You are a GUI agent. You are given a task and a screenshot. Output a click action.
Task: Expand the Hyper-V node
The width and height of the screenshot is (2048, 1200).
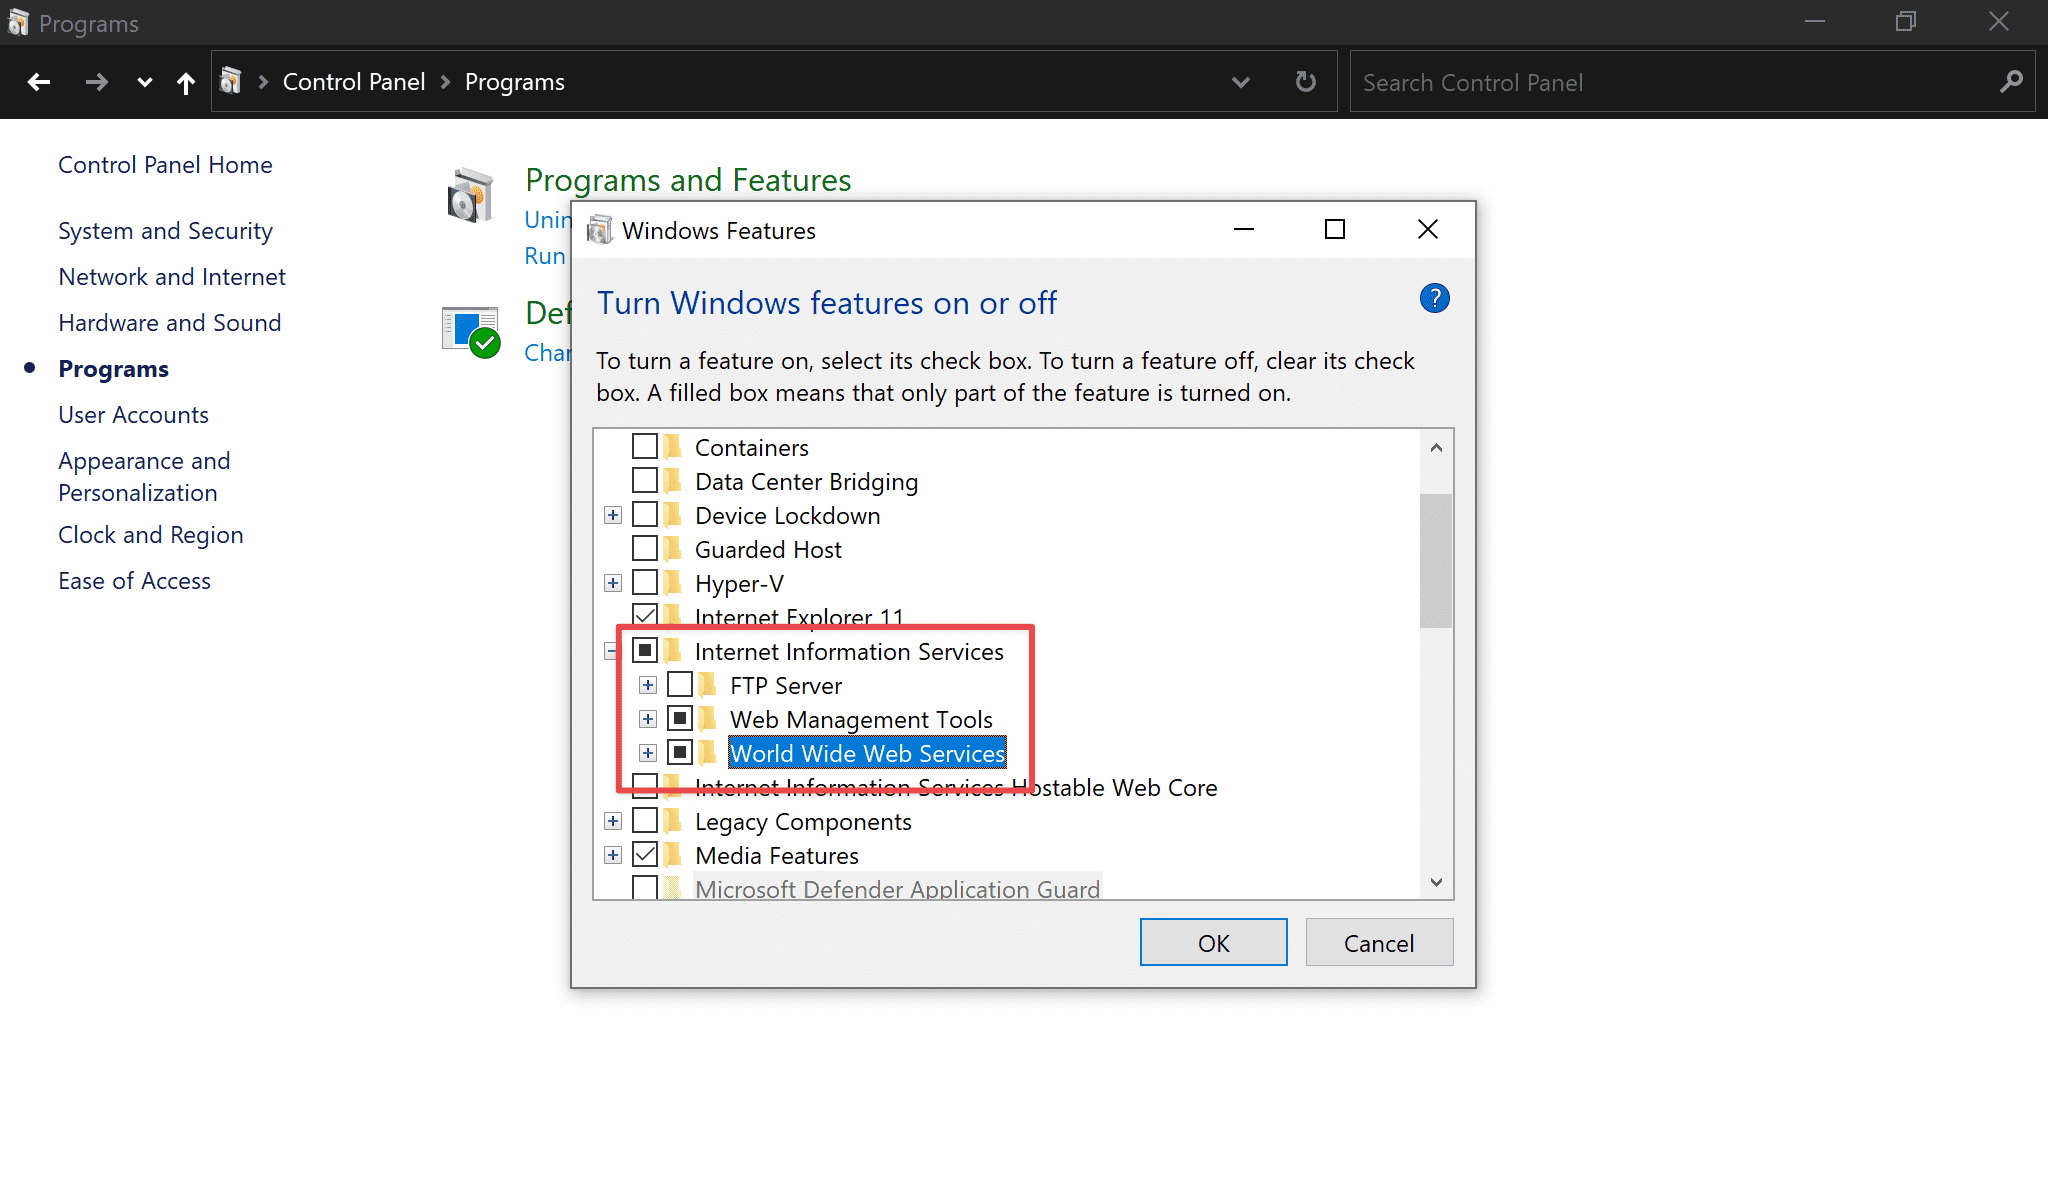[x=613, y=584]
